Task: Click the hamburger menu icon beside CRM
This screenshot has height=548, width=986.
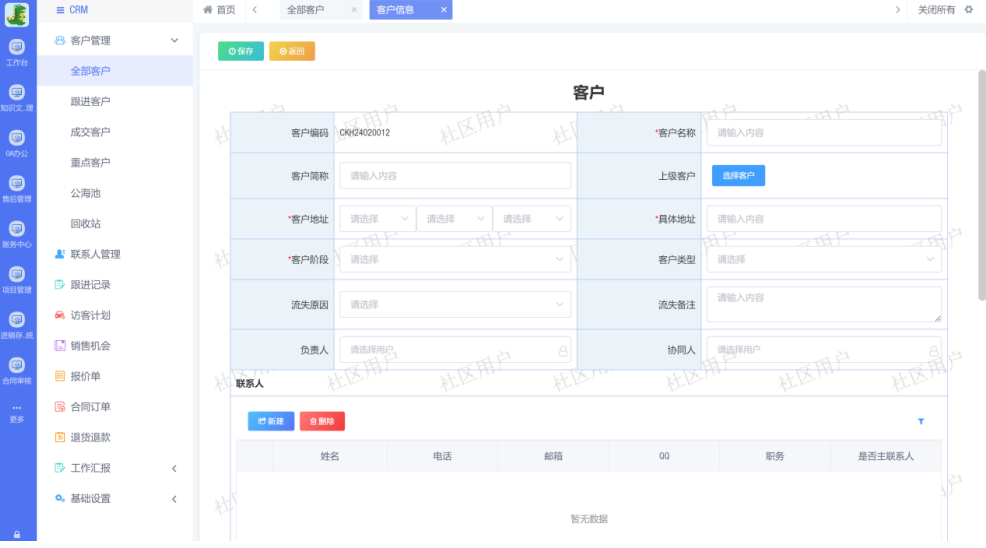Action: 60,10
